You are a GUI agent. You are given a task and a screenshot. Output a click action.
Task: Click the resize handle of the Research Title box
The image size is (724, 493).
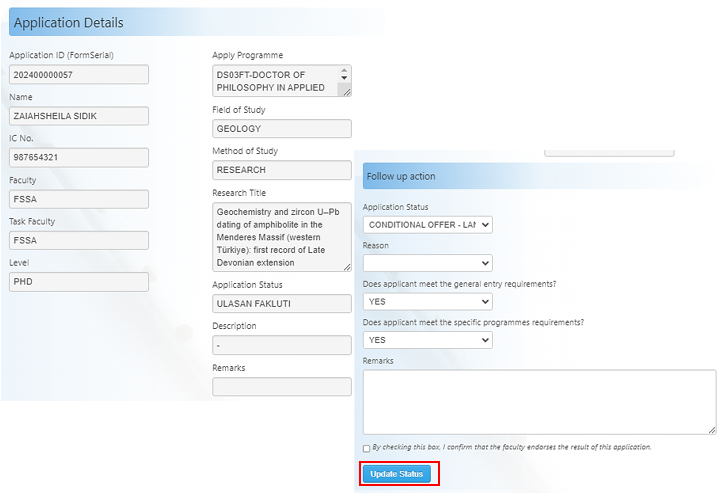(x=346, y=266)
